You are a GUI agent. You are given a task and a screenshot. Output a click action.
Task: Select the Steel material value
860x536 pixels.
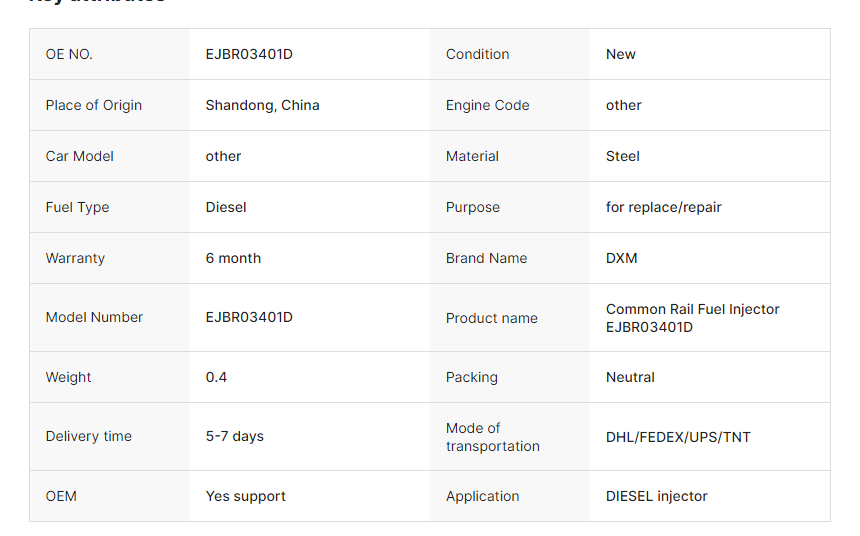[623, 156]
